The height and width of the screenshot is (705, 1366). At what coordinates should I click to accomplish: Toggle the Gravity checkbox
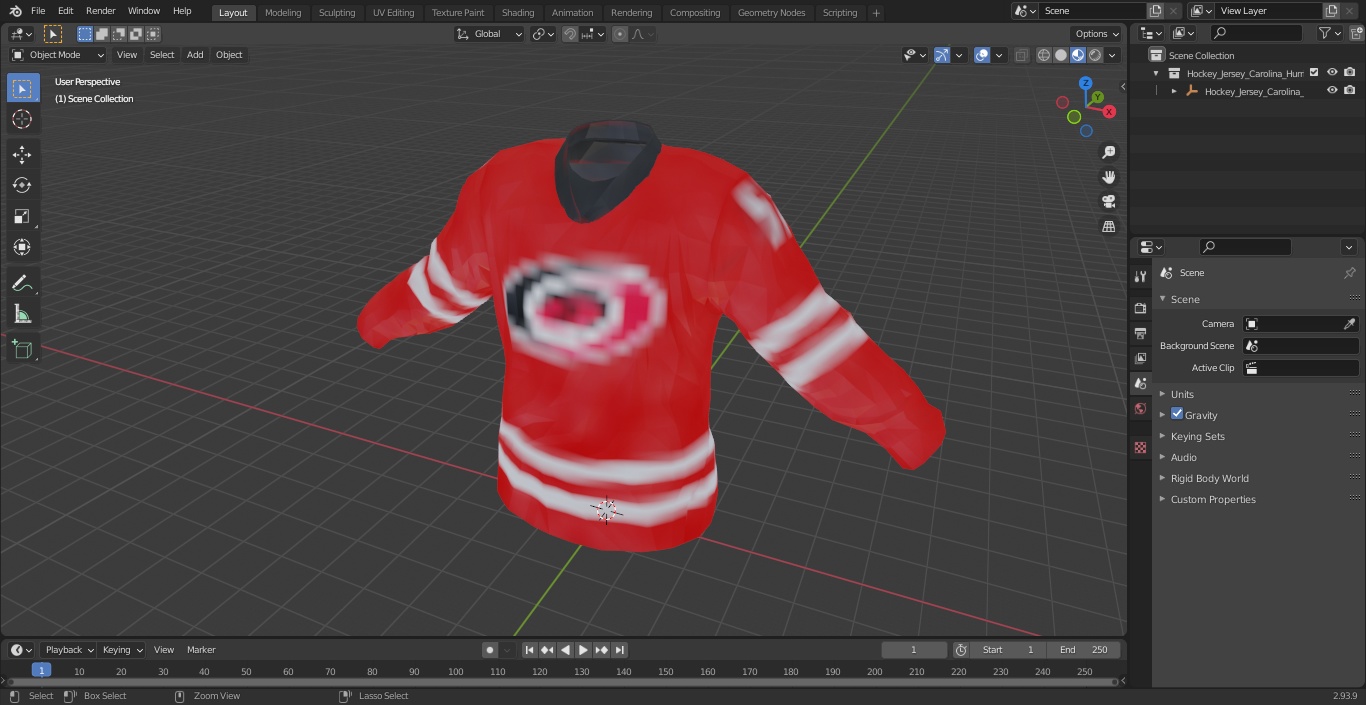[x=1177, y=414]
